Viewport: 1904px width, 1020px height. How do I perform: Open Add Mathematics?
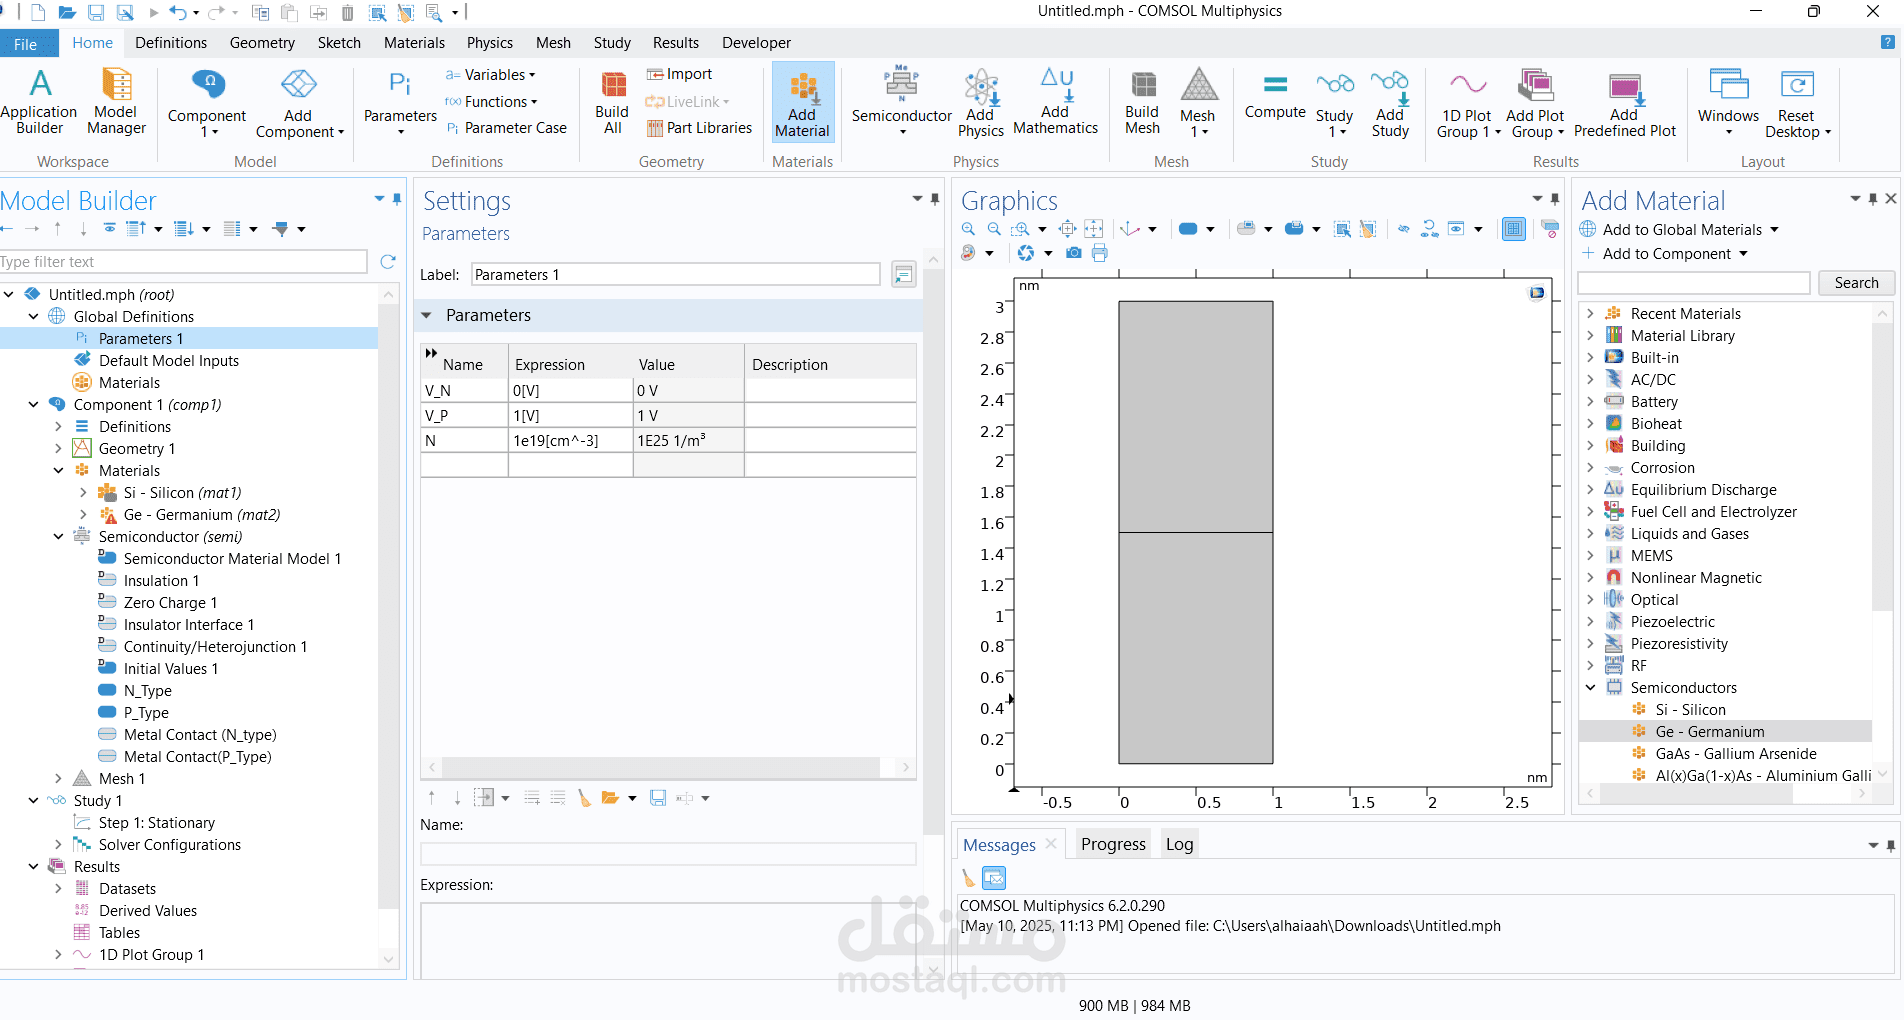click(x=1055, y=101)
